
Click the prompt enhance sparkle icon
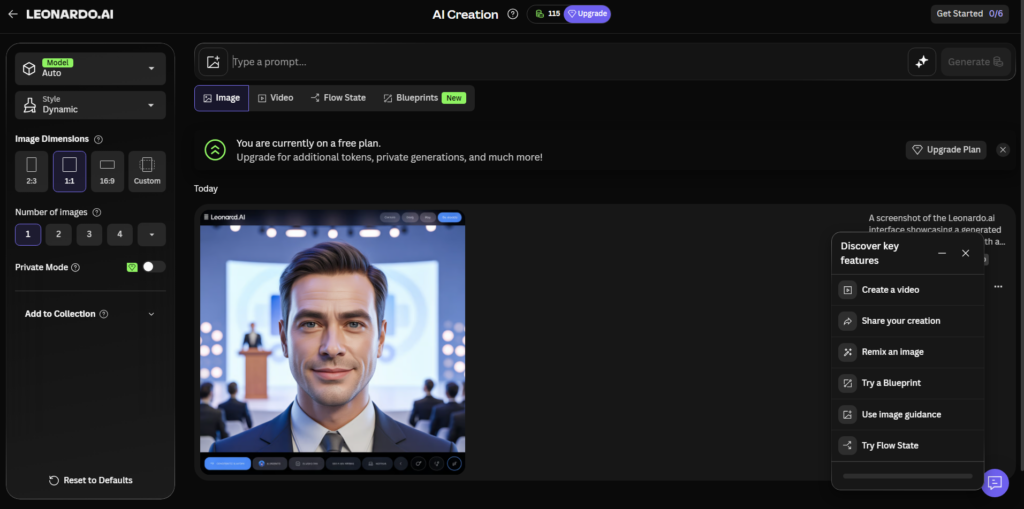pyautogui.click(x=921, y=62)
